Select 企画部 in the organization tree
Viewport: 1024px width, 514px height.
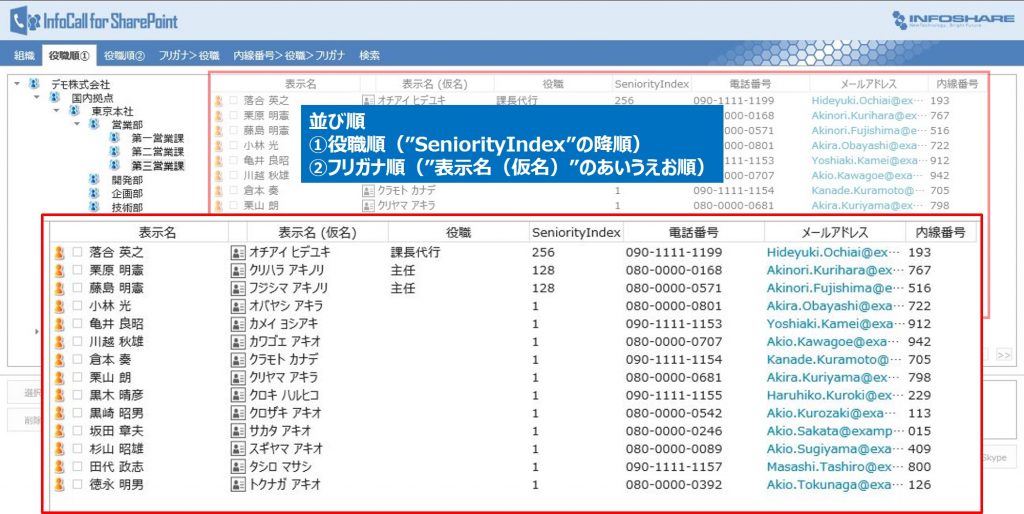127,193
